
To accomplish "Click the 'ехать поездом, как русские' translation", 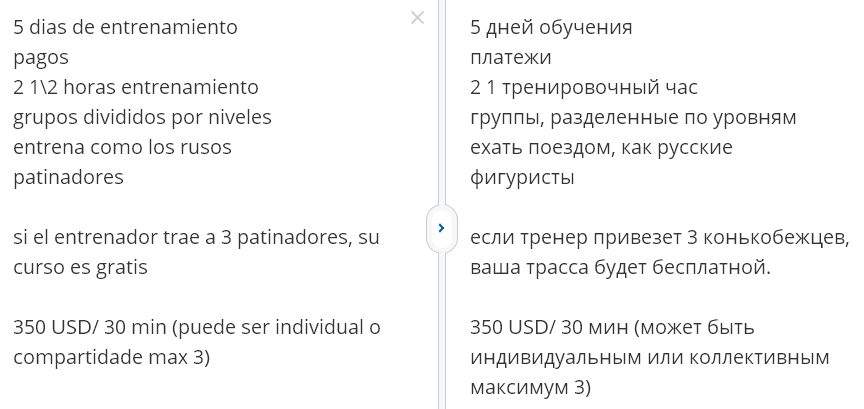I will [601, 147].
